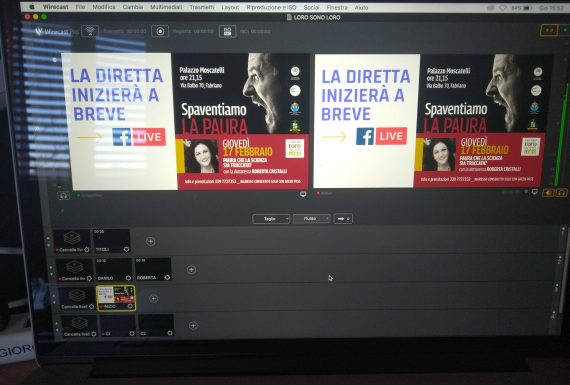Add a shot to the third layer

point(154,298)
